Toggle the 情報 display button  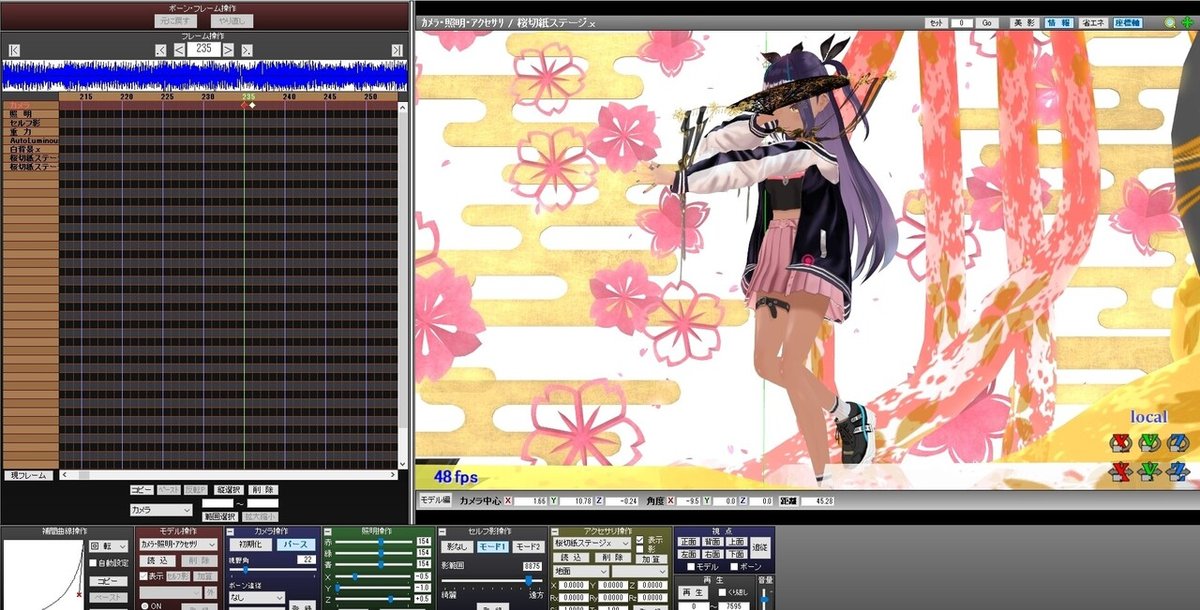(1059, 23)
